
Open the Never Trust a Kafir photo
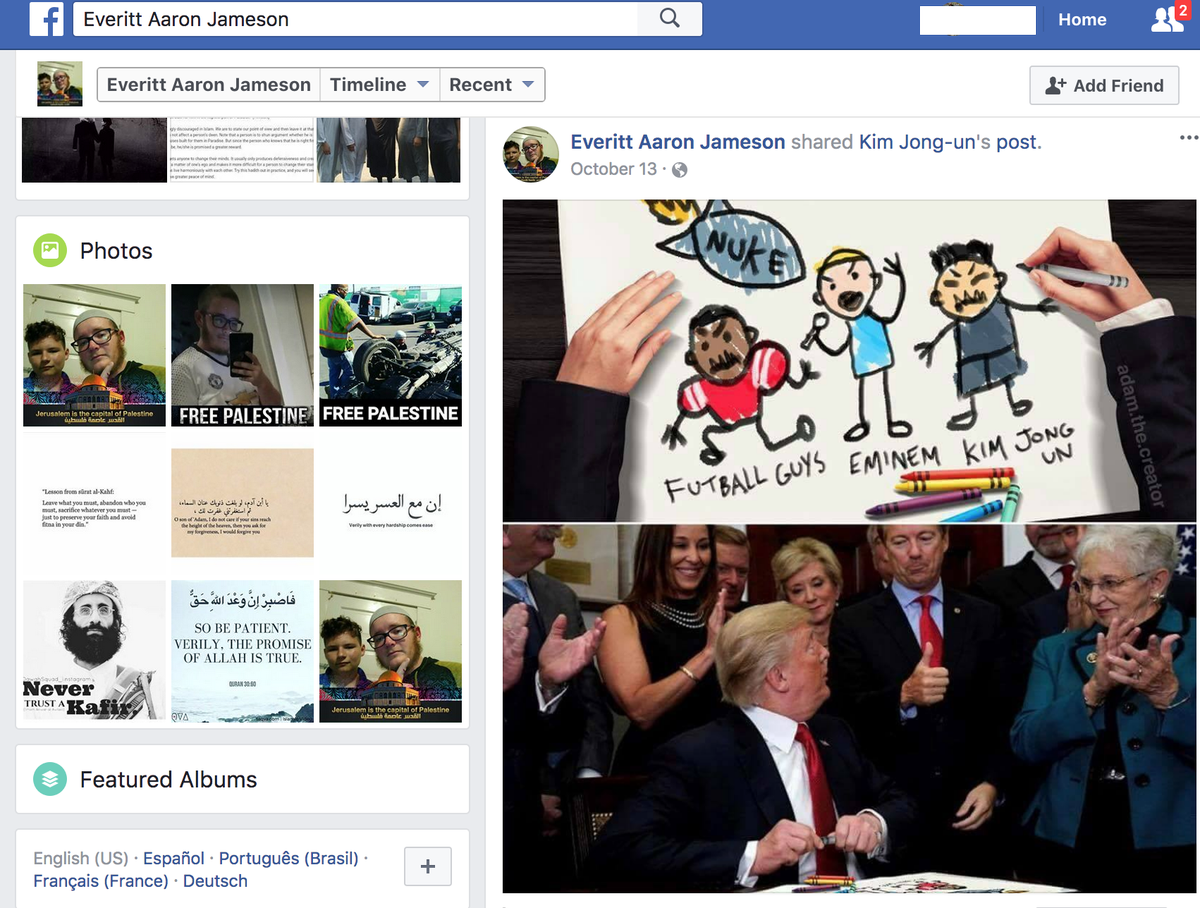95,651
